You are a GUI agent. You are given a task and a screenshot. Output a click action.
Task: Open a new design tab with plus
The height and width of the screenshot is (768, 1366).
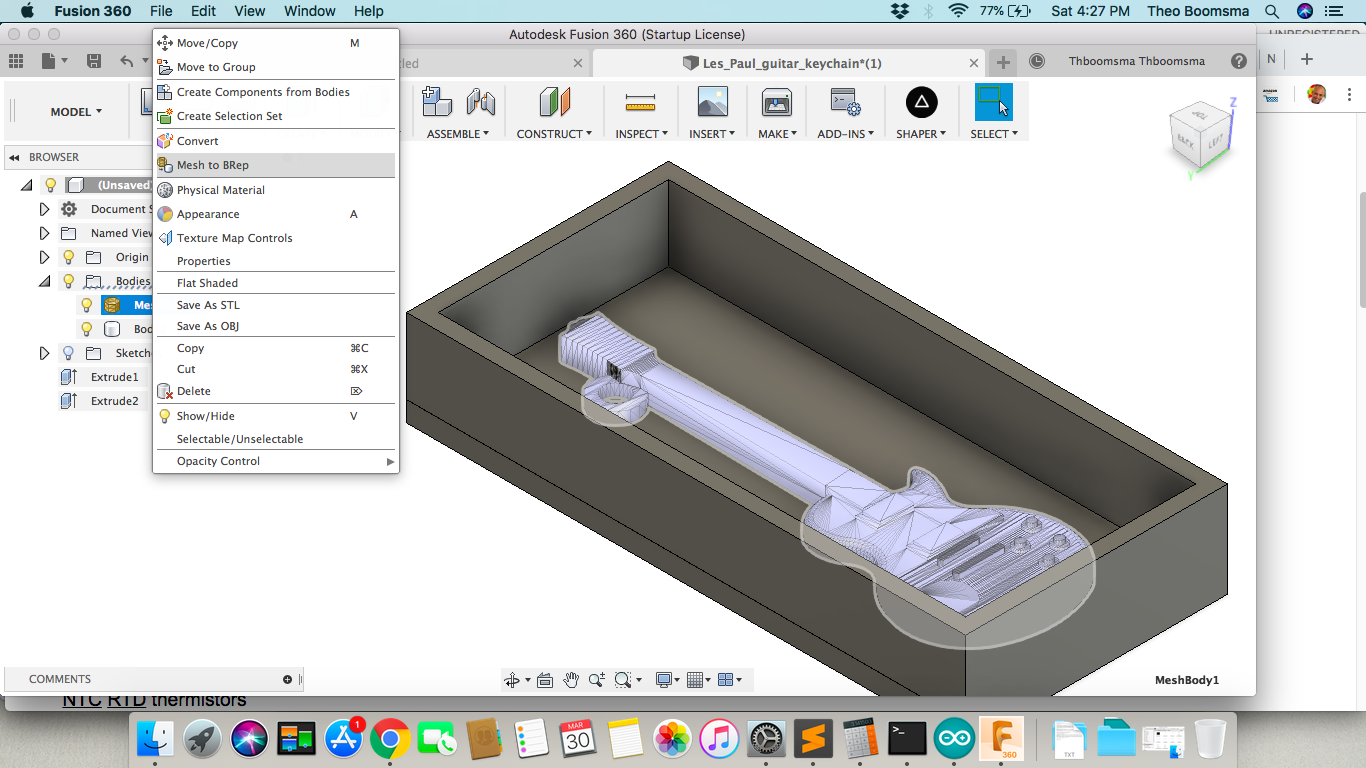(1003, 62)
